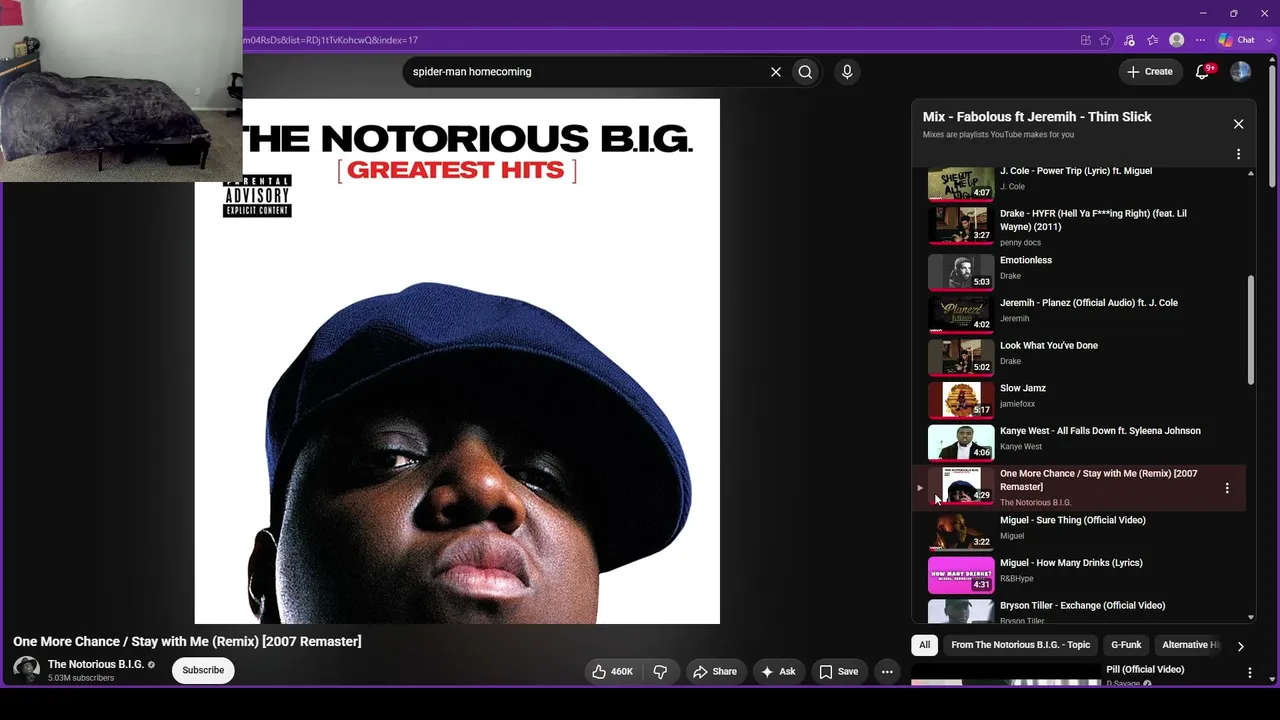The image size is (1280, 720).
Task: Select the All filter chip
Action: pyautogui.click(x=924, y=645)
